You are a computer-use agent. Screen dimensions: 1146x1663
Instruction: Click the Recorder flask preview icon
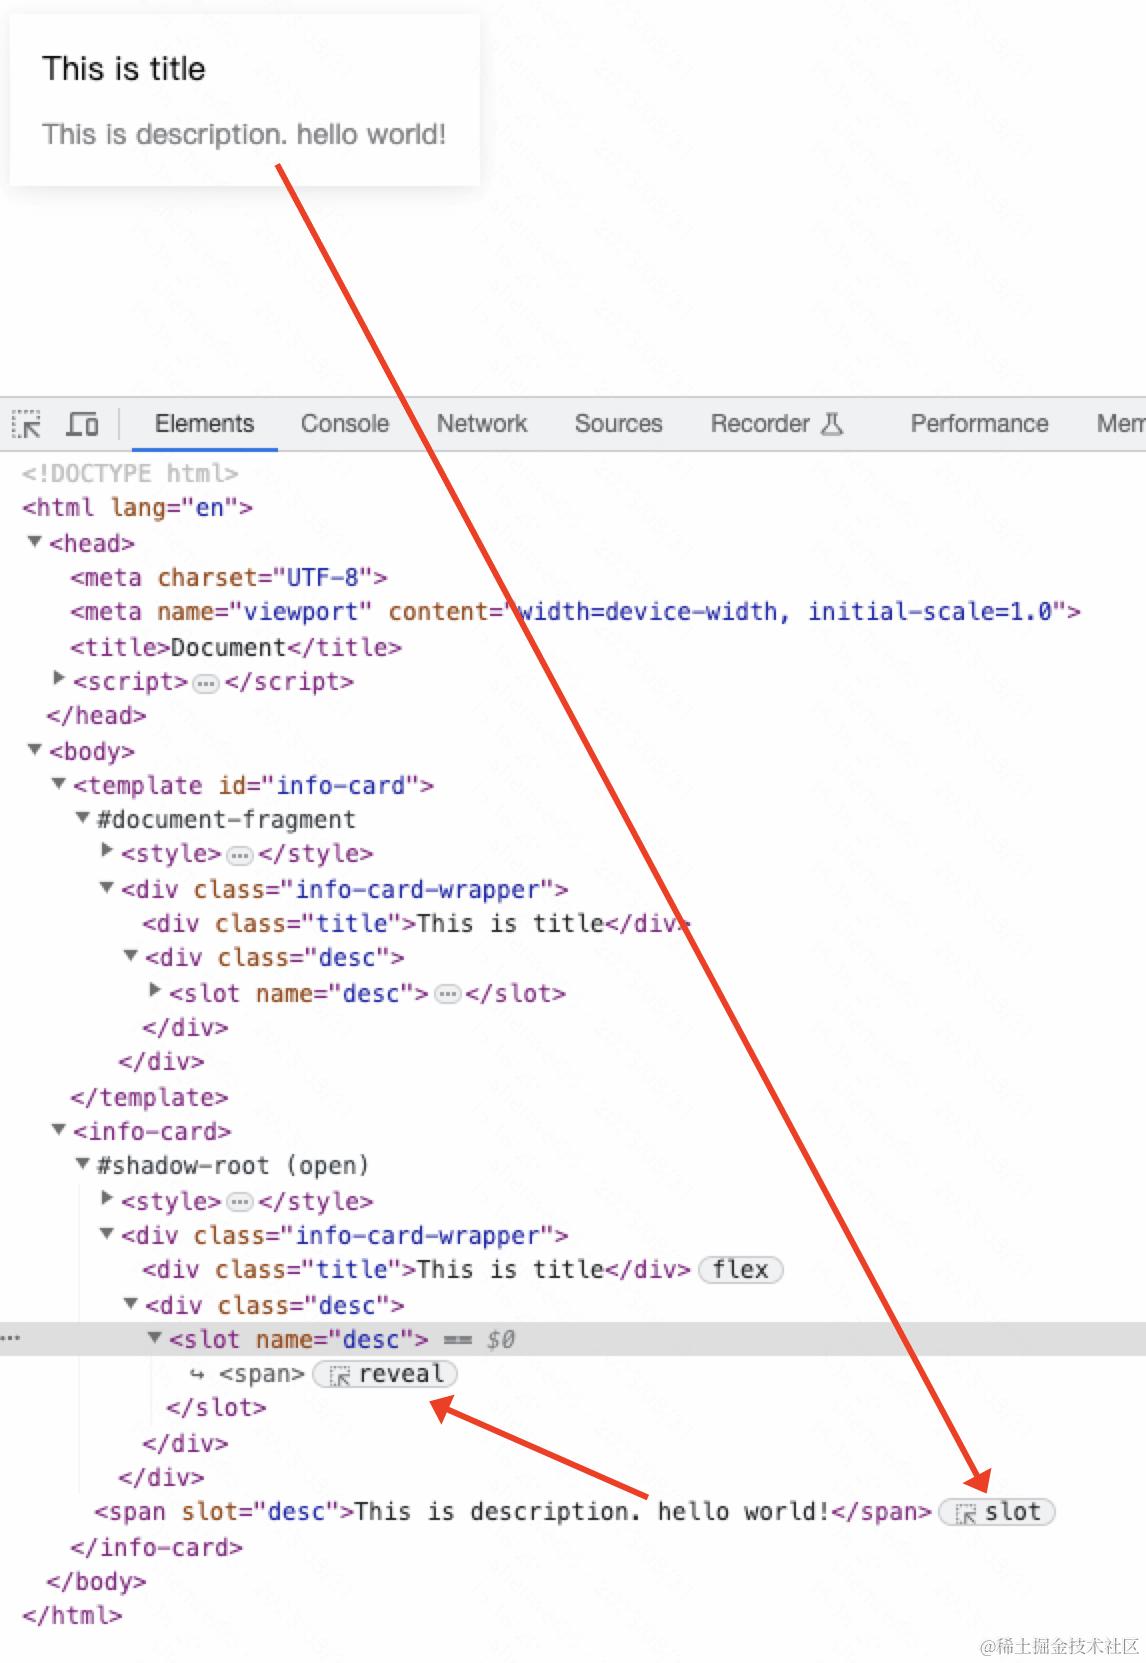[832, 424]
